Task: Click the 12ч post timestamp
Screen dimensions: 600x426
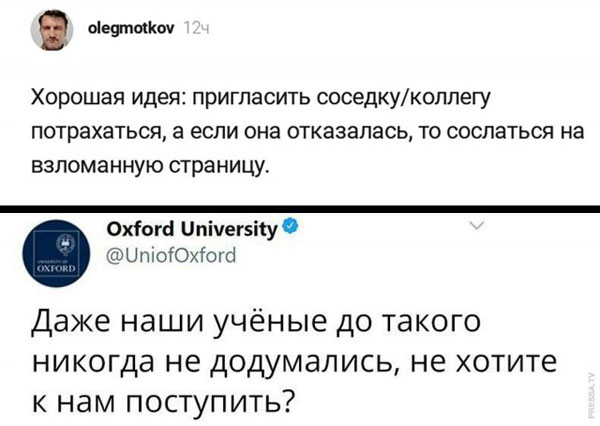Action: [194, 31]
